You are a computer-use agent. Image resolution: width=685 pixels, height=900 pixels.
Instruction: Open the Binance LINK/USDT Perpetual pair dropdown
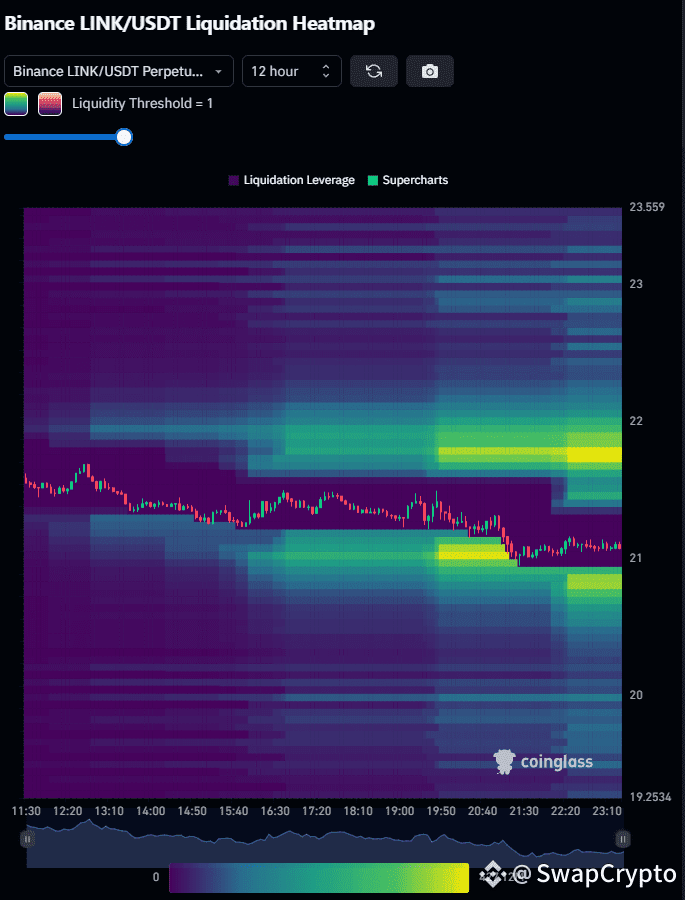click(x=119, y=71)
